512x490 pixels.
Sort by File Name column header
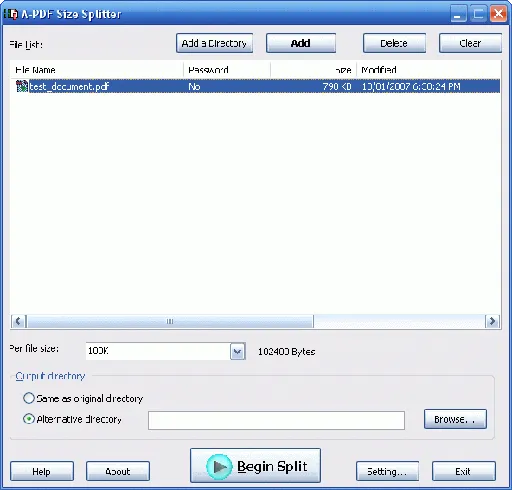click(97, 69)
